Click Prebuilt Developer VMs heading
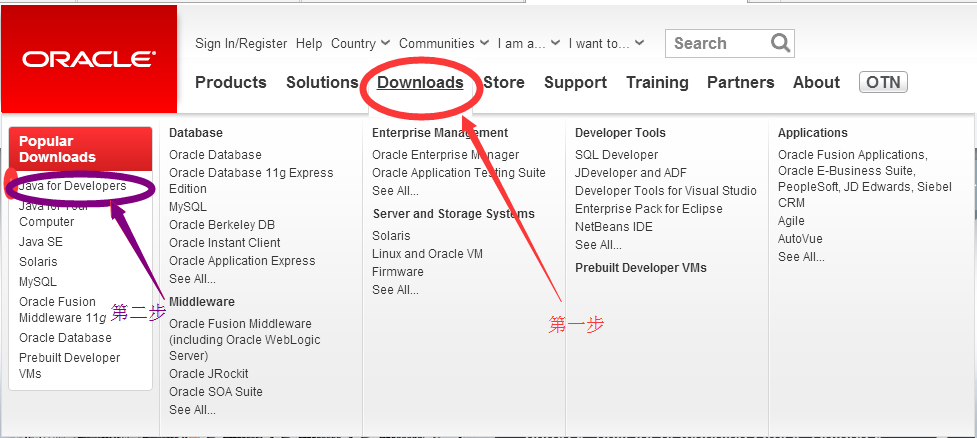The height and width of the screenshot is (438, 977). click(641, 268)
